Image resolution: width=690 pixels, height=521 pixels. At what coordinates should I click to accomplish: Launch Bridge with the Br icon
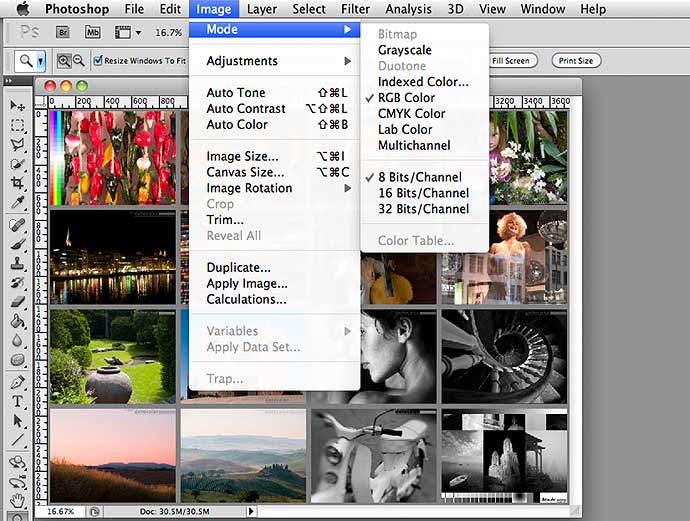tap(65, 33)
